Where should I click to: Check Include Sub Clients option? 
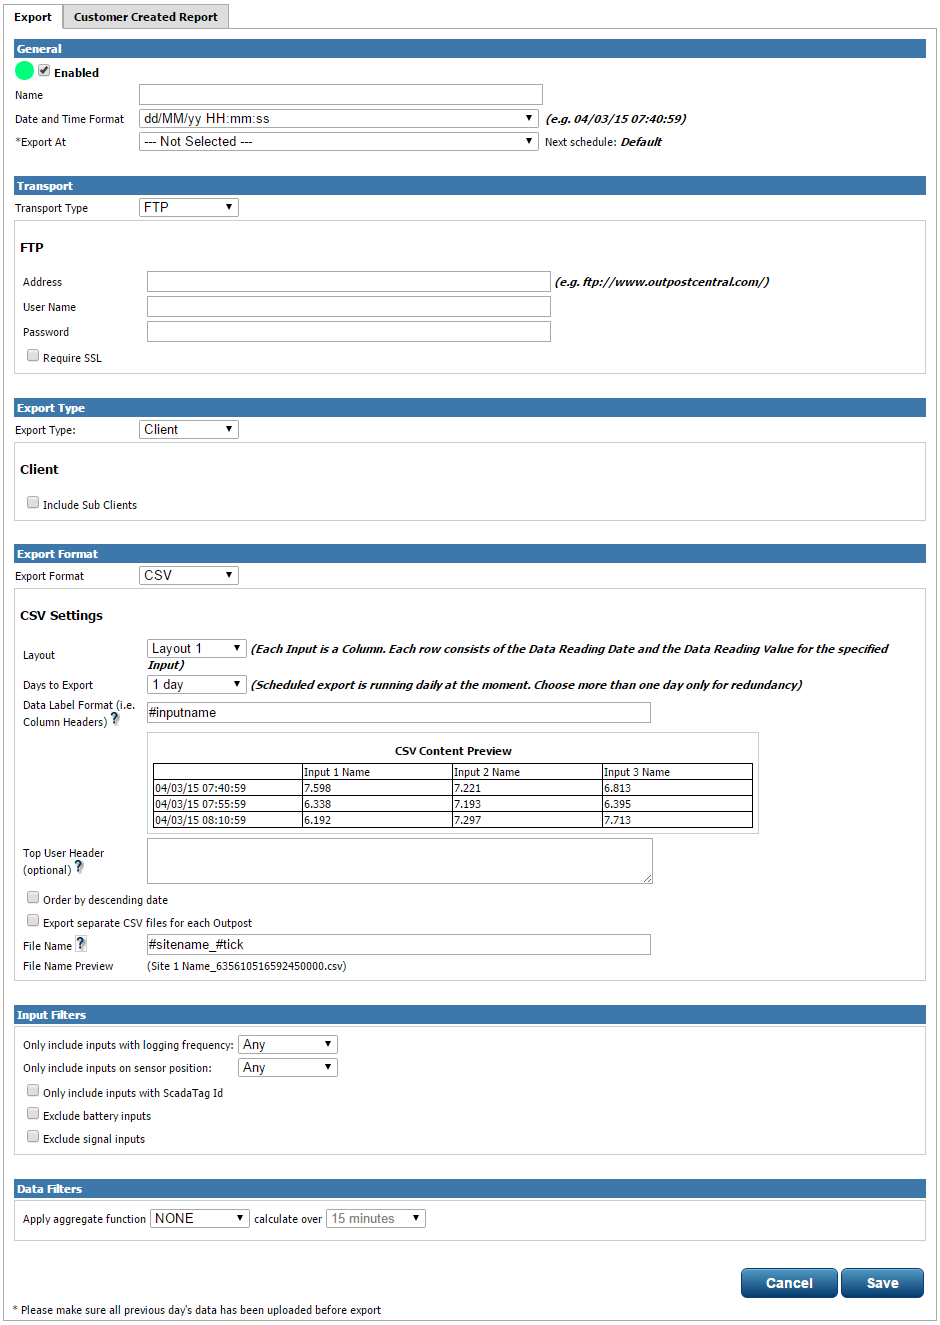(33, 503)
